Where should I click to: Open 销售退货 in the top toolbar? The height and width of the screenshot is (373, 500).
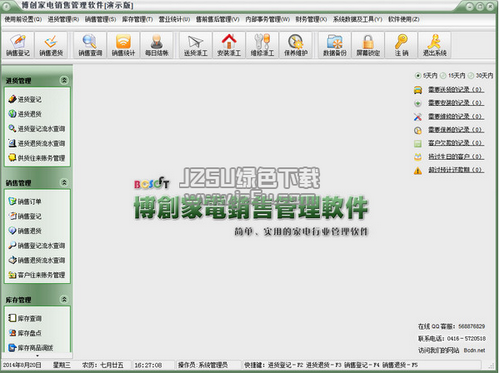(51, 45)
